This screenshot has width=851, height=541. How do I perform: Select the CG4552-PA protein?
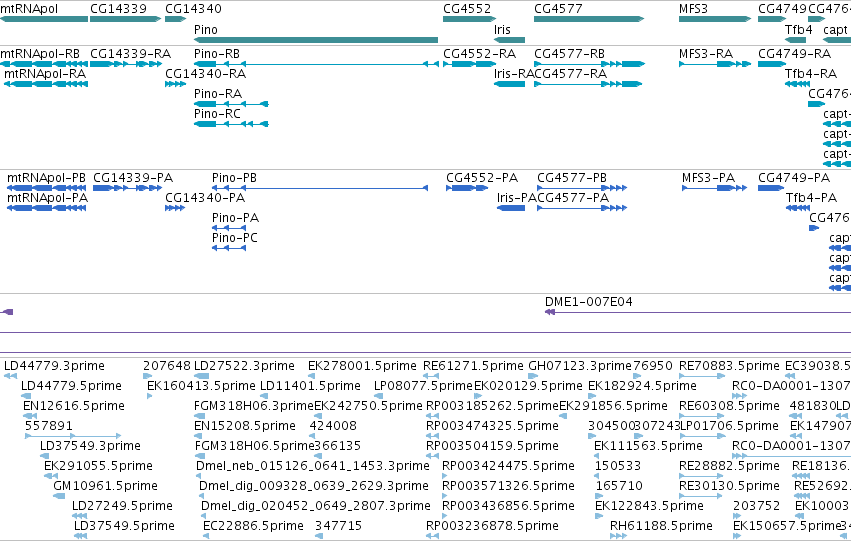coord(467,188)
